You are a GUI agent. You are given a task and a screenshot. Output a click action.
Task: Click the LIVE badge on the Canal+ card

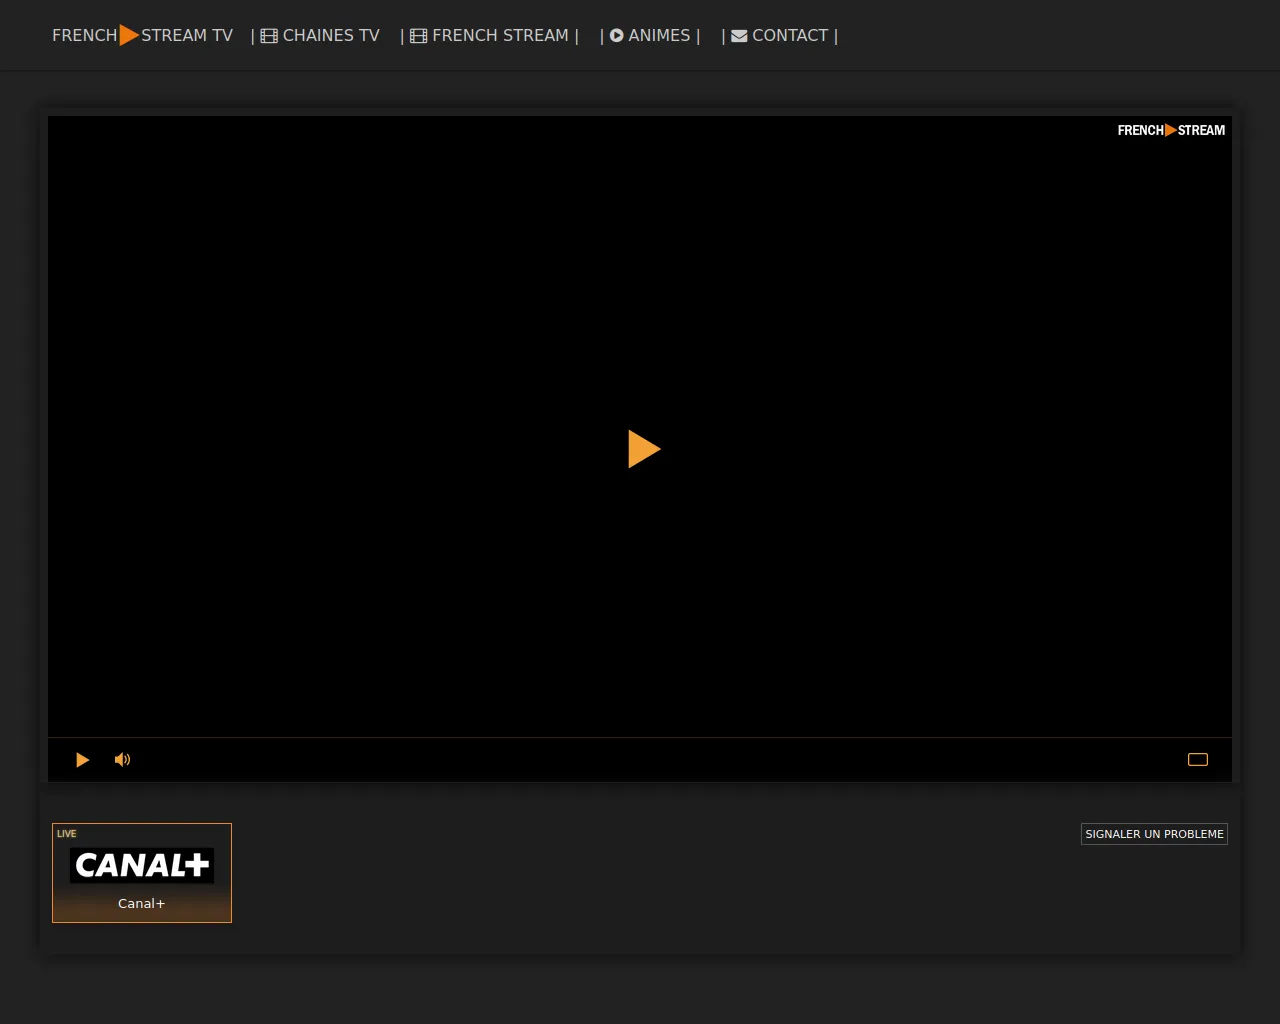pos(67,834)
